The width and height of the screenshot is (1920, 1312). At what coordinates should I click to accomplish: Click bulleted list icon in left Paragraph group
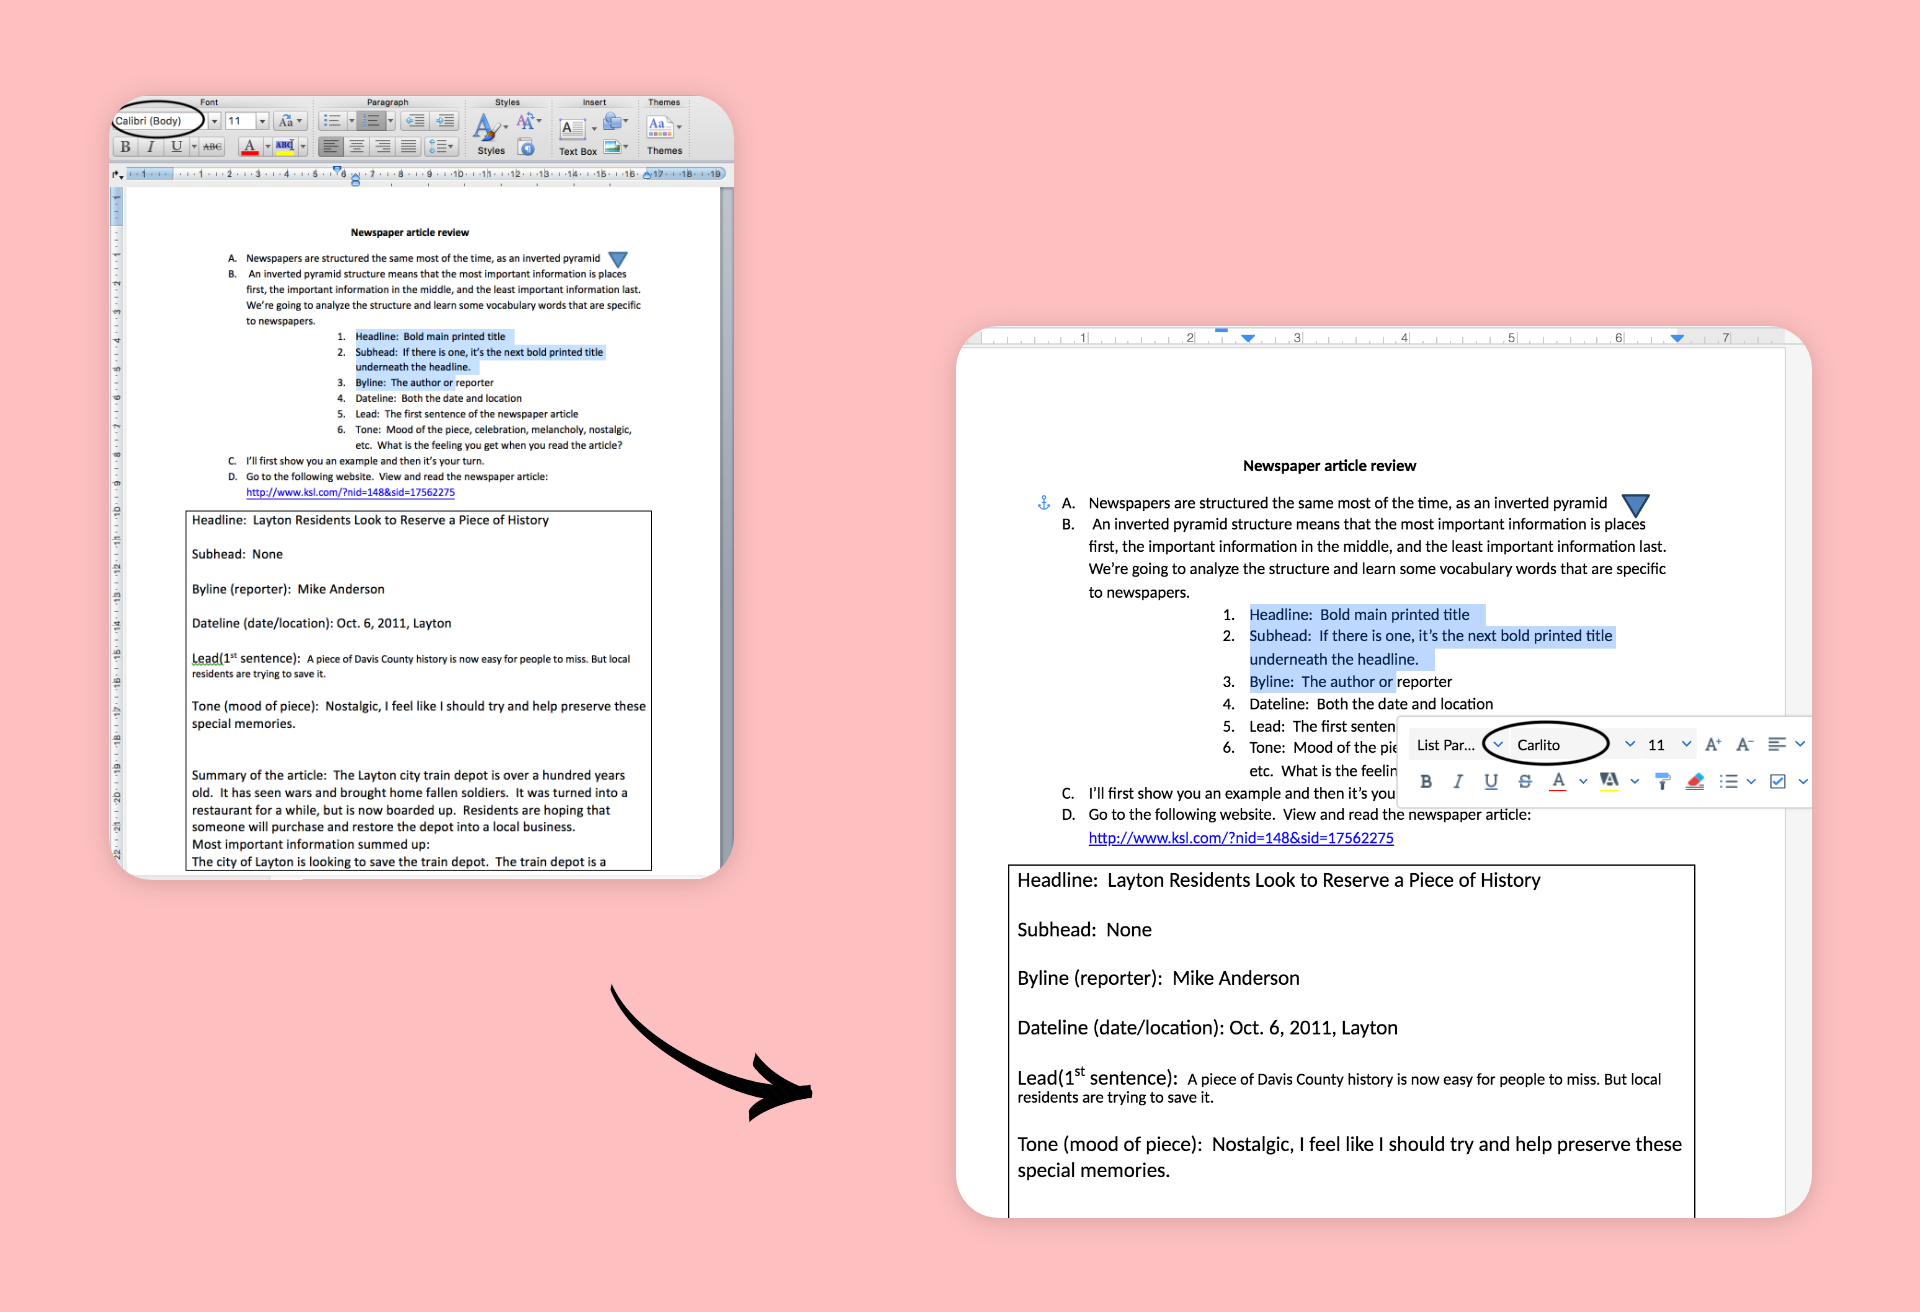pyautogui.click(x=332, y=121)
